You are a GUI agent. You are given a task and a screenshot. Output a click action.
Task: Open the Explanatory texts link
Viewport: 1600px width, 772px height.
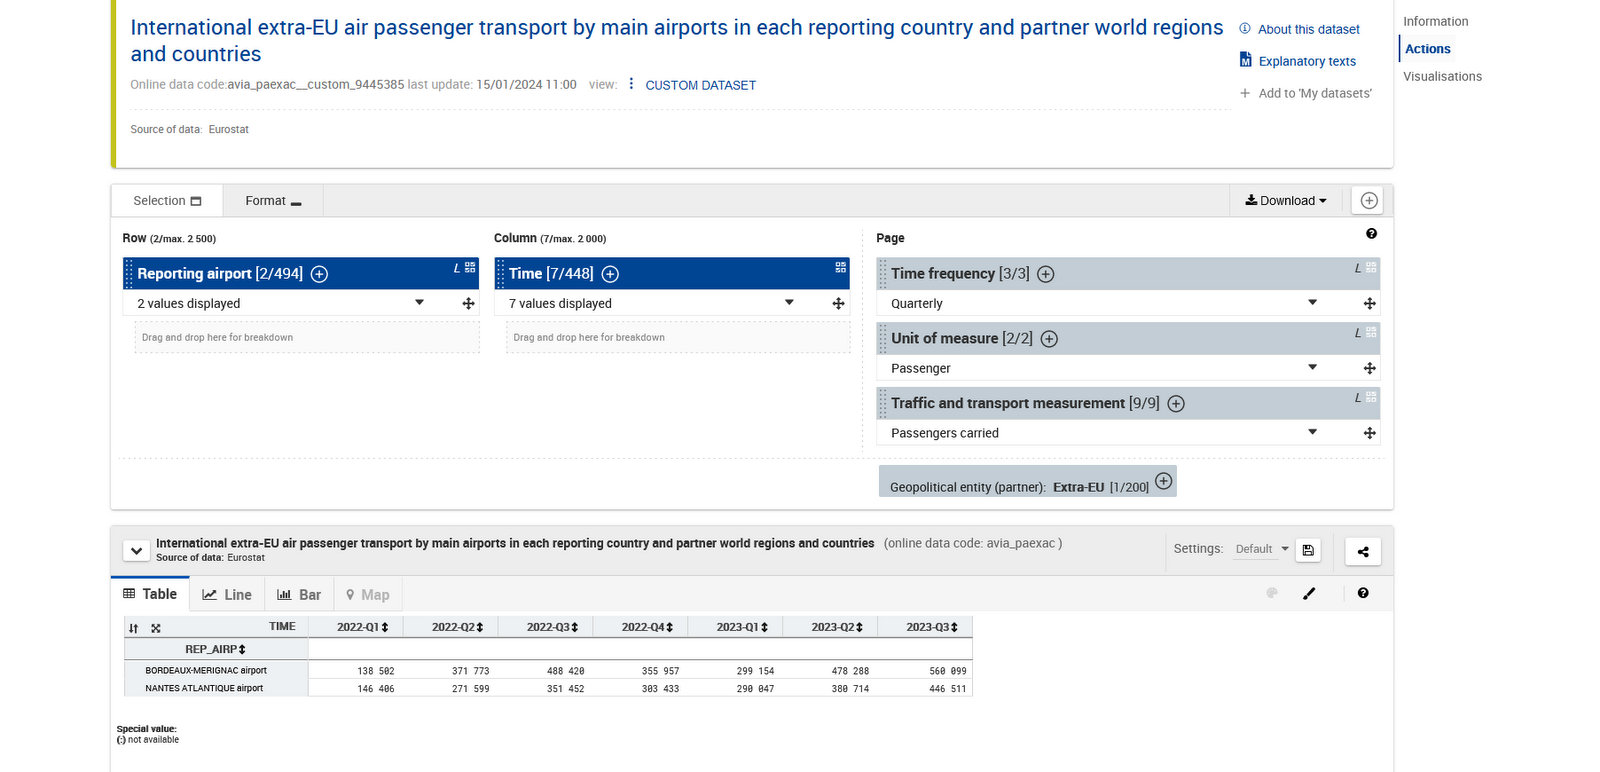(1307, 61)
